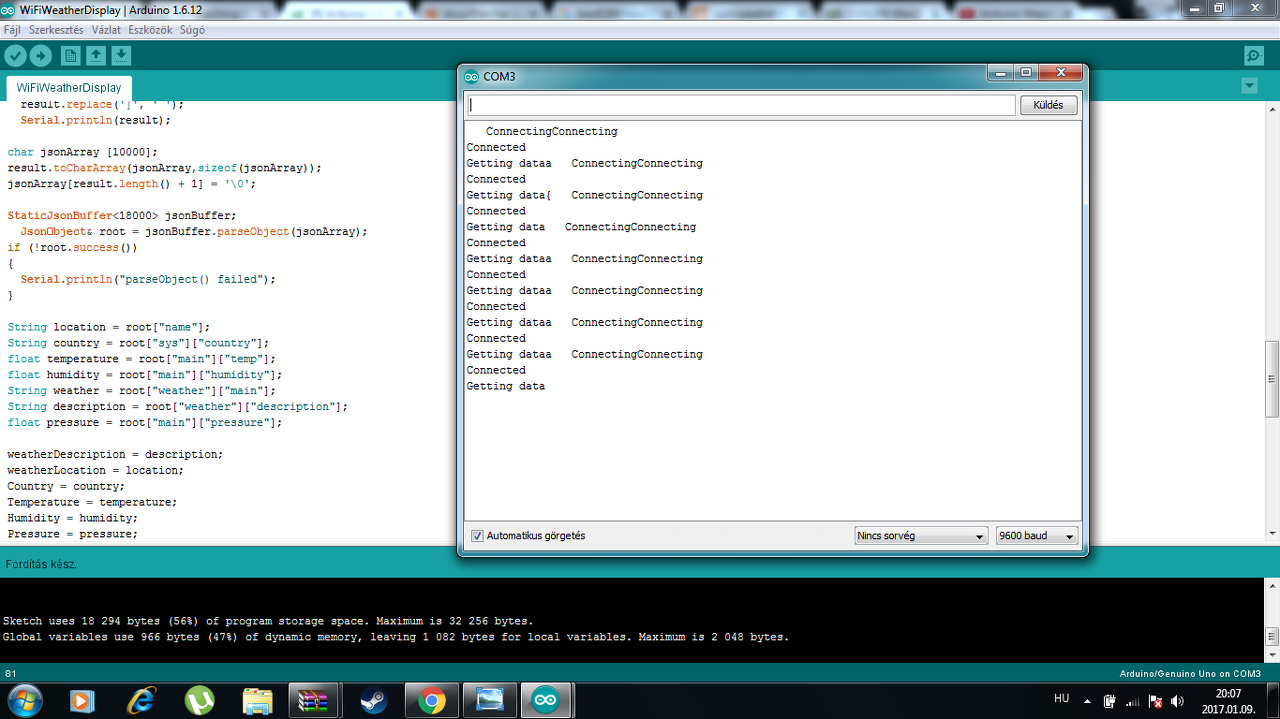Open the Súgó menu
The image size is (1280, 719).
click(192, 30)
